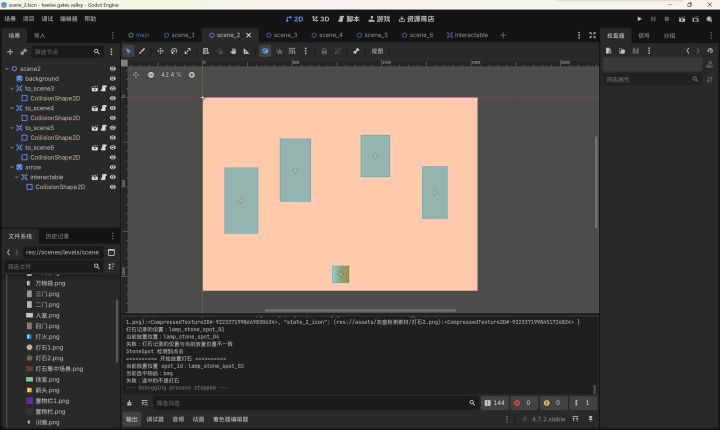Choose the Pan Mode hand tool
The height and width of the screenshot is (430, 720).
tap(233, 51)
